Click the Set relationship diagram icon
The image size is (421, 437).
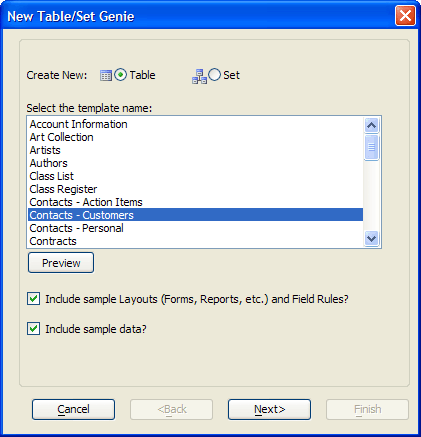coord(199,76)
